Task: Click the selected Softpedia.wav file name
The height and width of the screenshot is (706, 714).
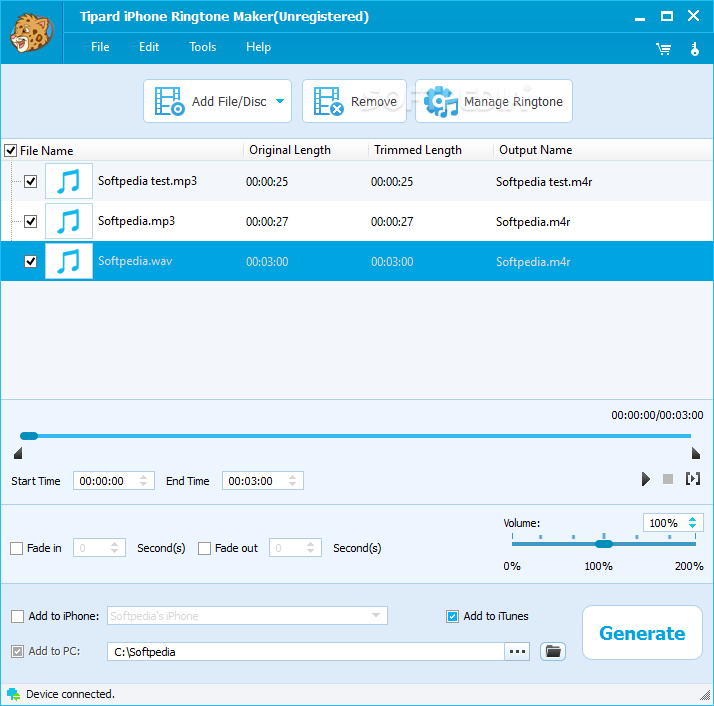Action: pos(135,261)
